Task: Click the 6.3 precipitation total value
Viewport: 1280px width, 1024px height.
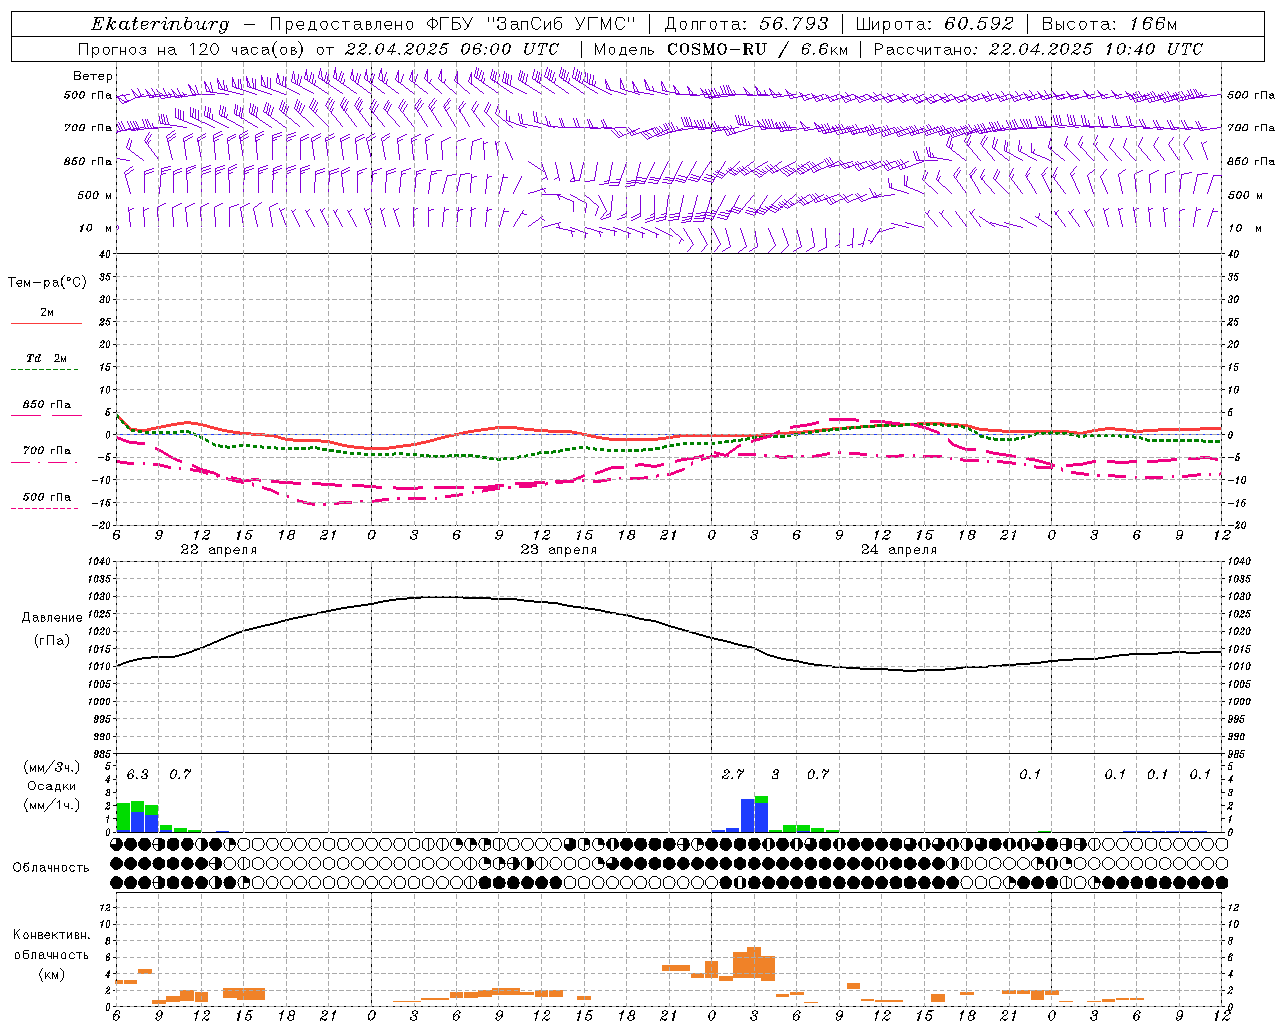Action: click(137, 774)
